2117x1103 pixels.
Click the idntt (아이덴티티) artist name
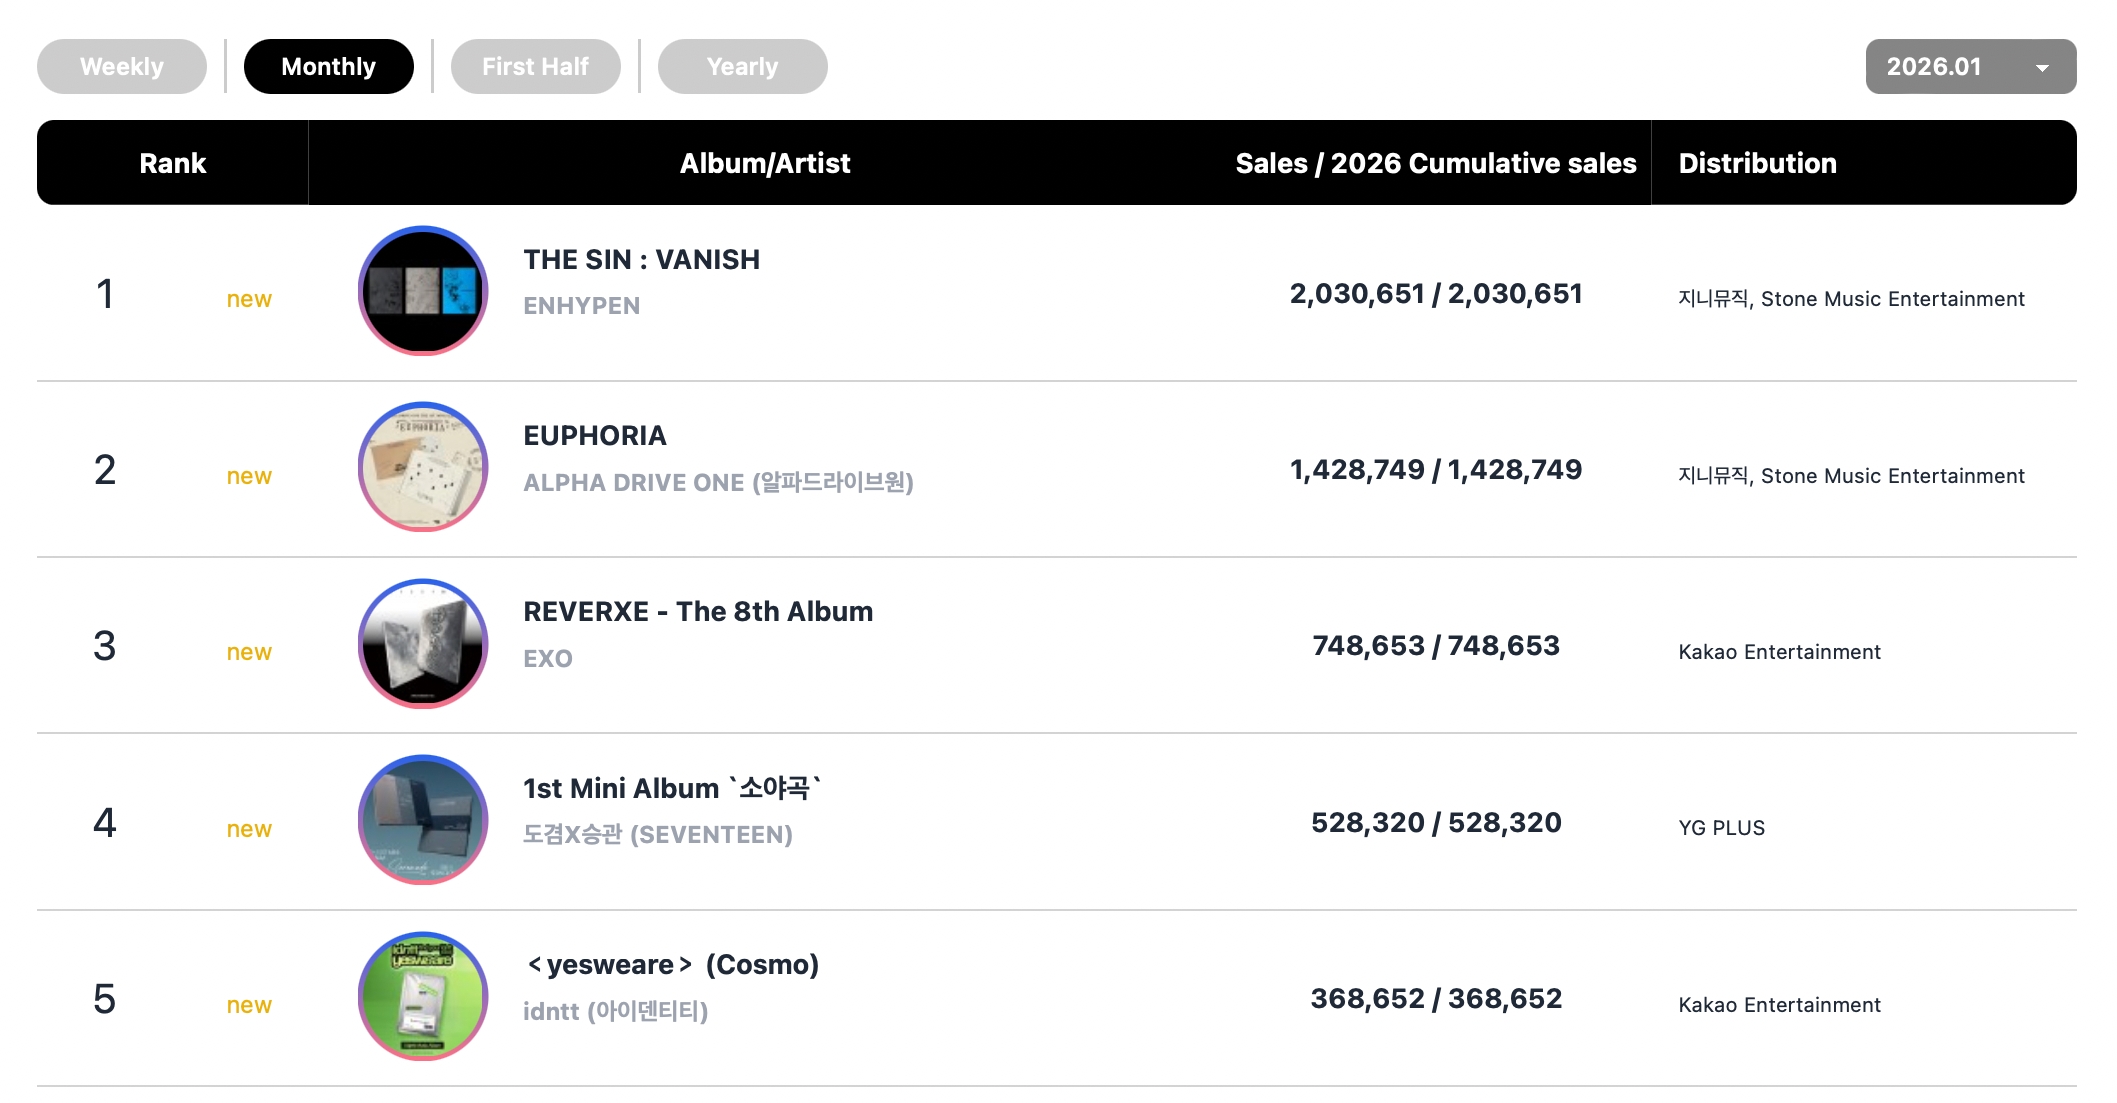(x=615, y=1012)
